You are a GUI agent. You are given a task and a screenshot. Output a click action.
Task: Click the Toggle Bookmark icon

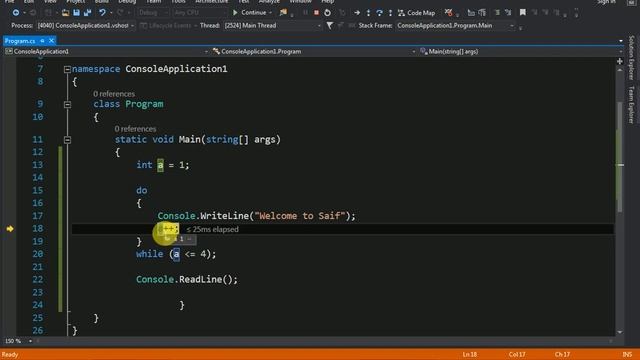(522, 13)
